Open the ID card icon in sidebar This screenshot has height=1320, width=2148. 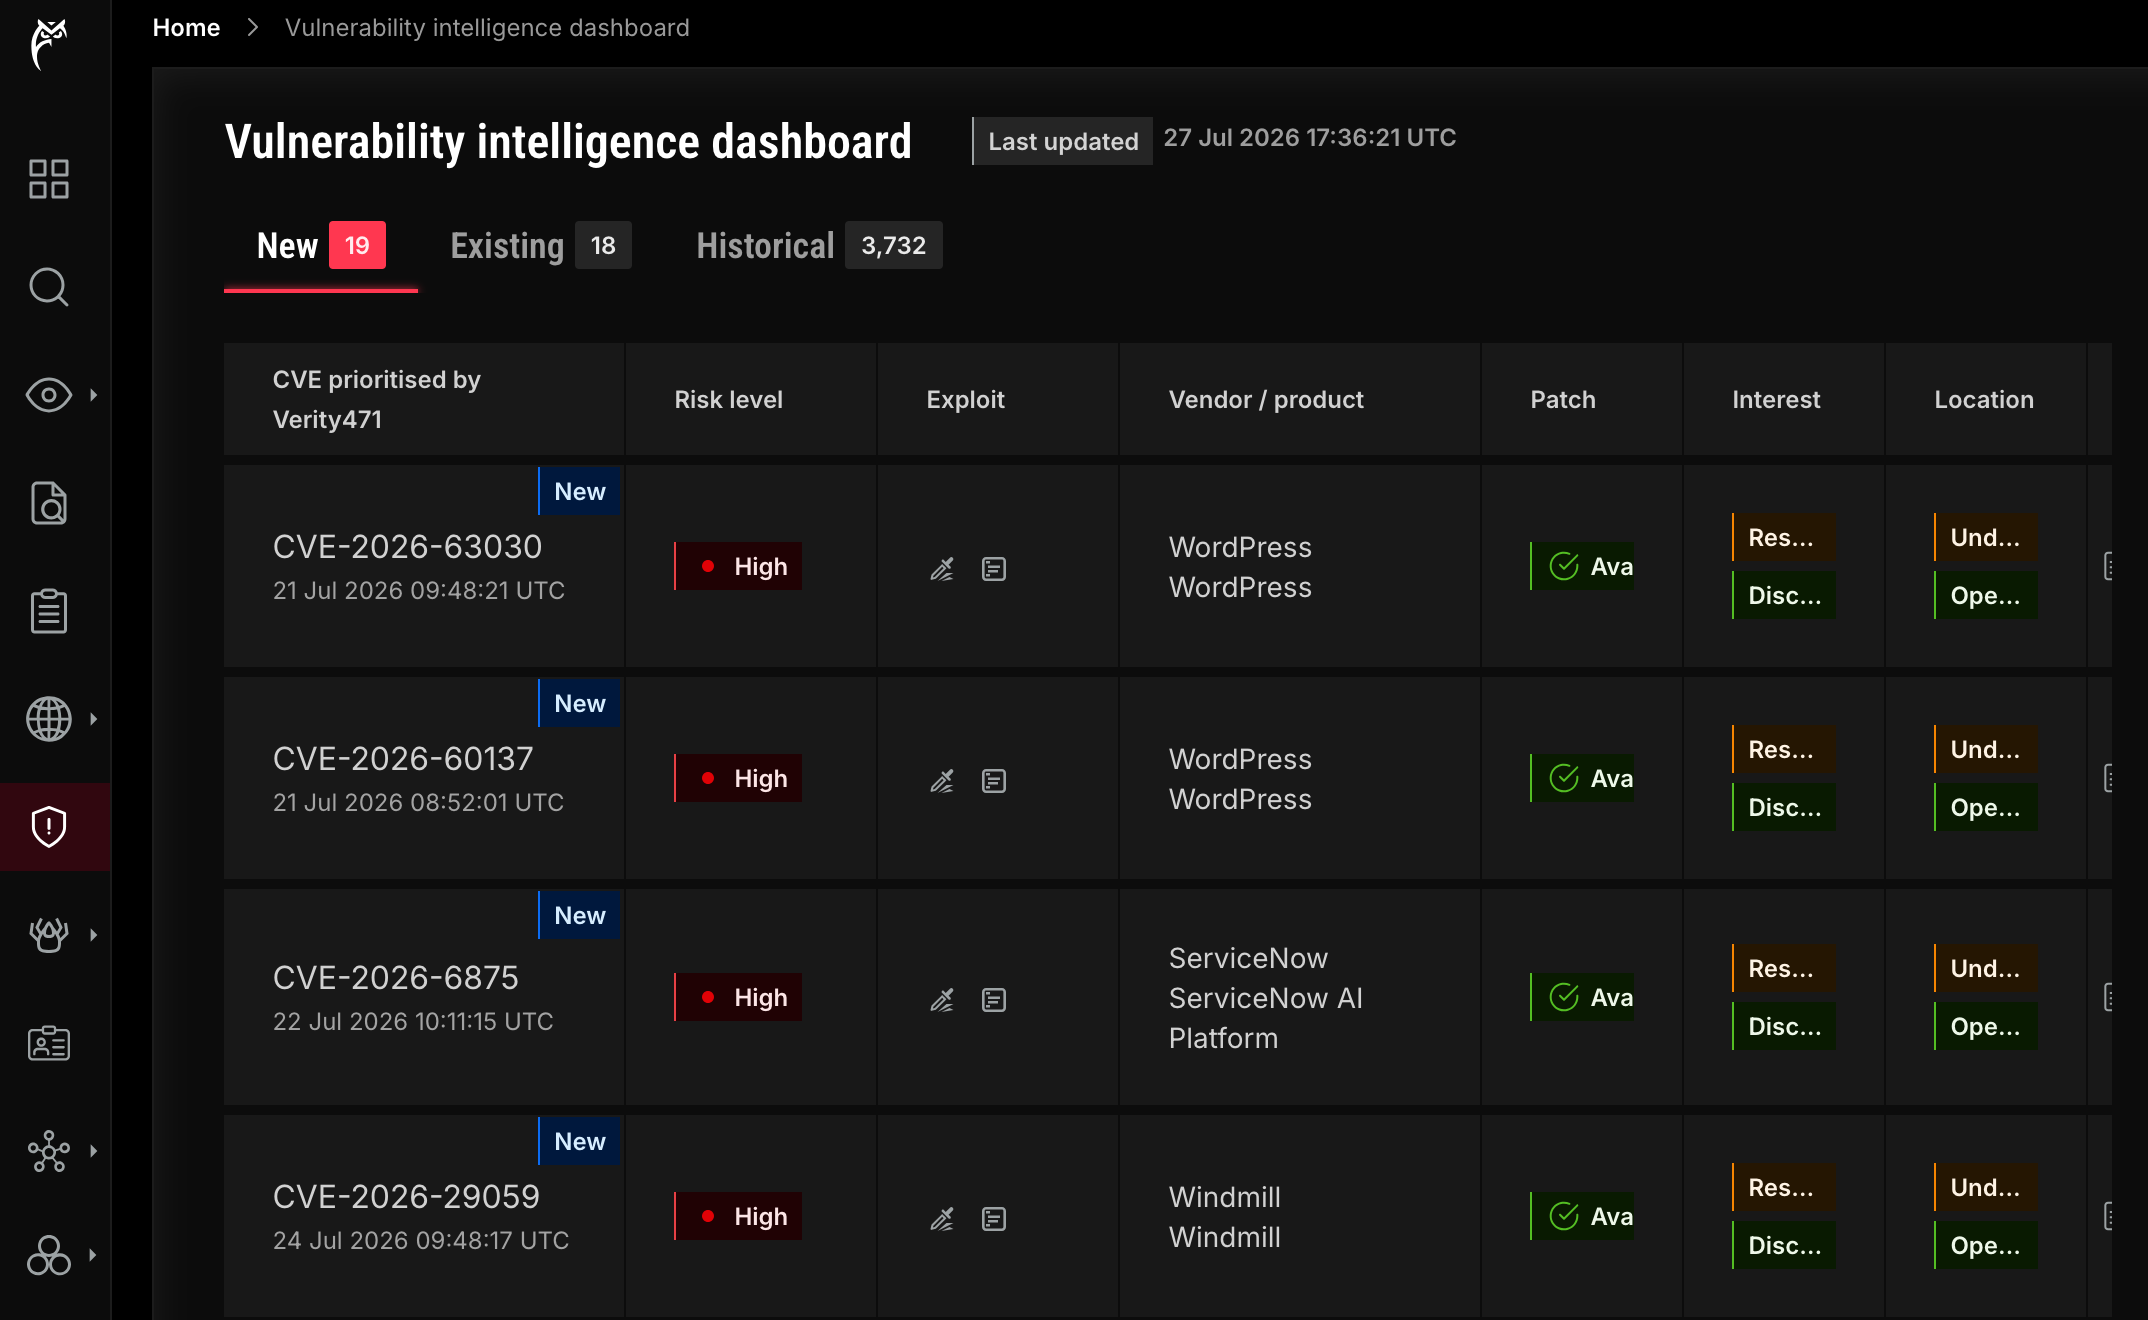pyautogui.click(x=48, y=1043)
